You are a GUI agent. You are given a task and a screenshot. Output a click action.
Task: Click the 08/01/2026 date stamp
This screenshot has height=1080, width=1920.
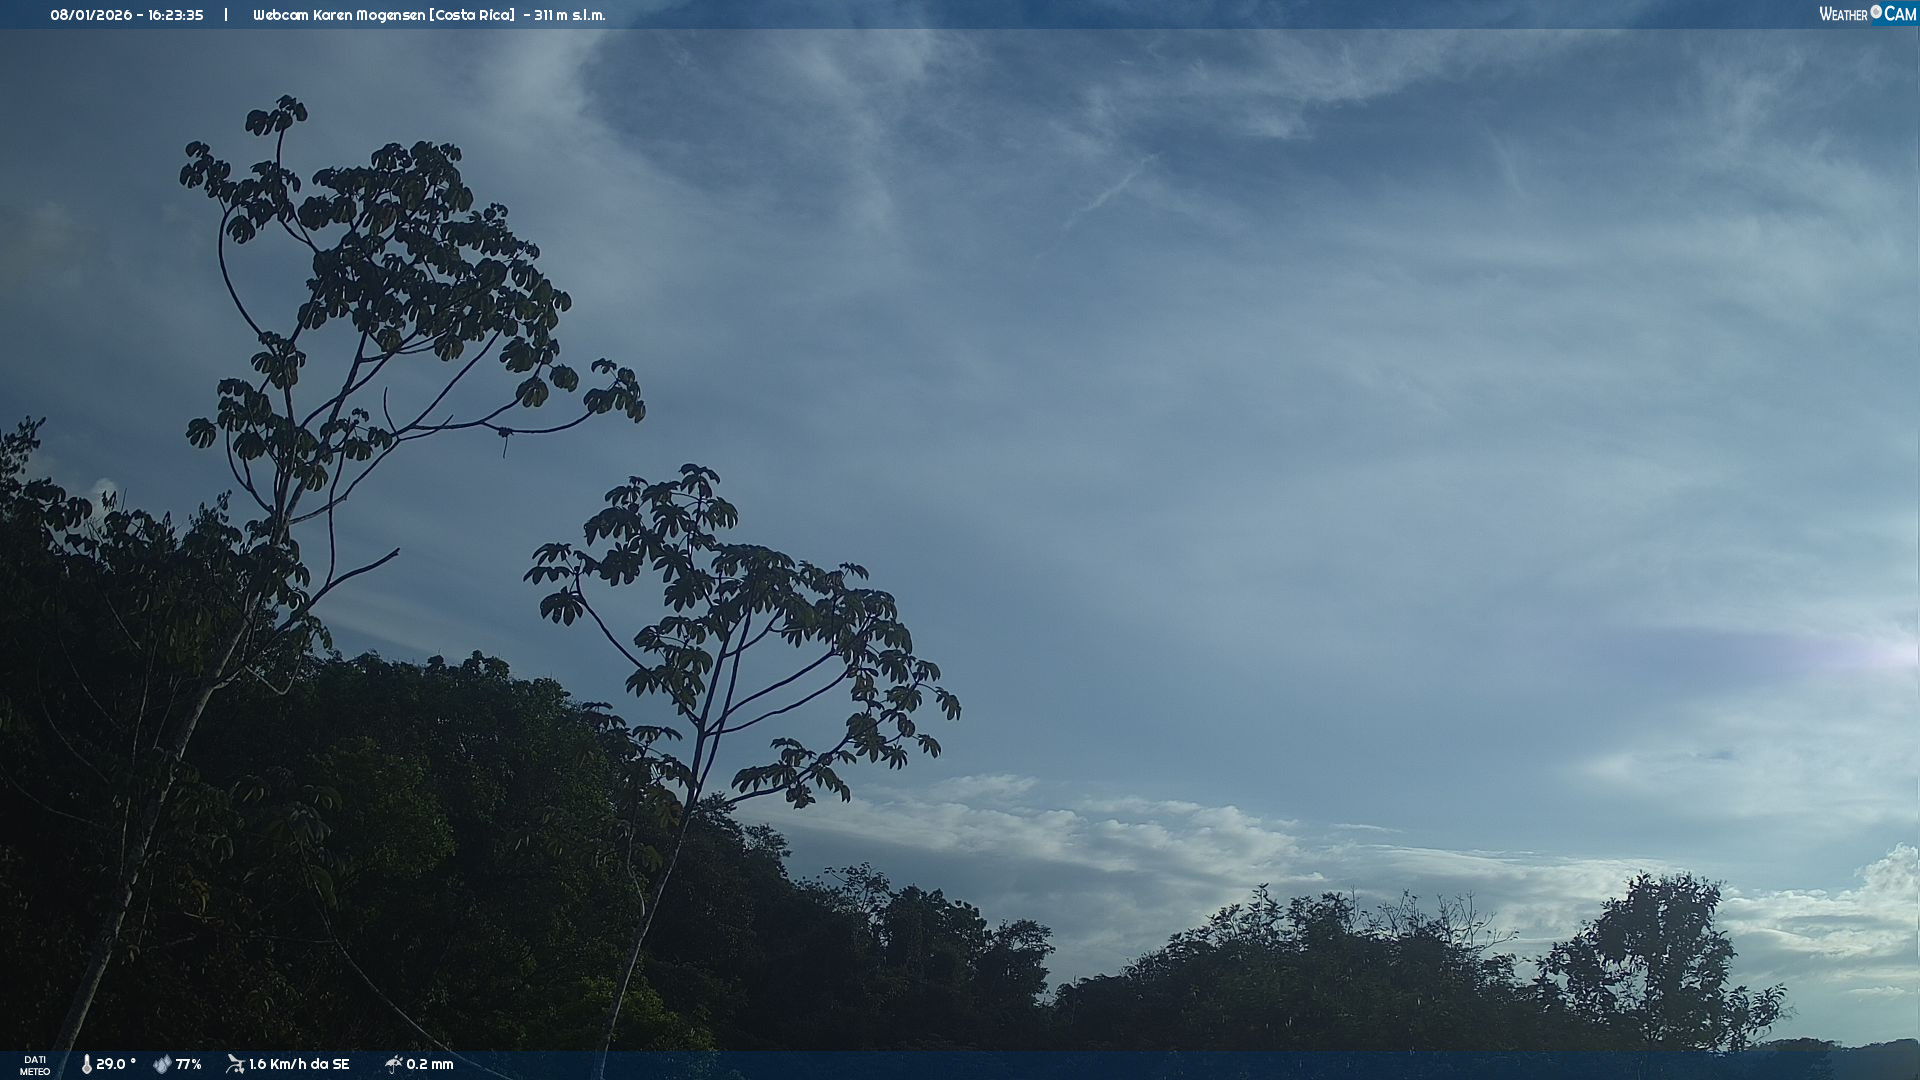(91, 15)
